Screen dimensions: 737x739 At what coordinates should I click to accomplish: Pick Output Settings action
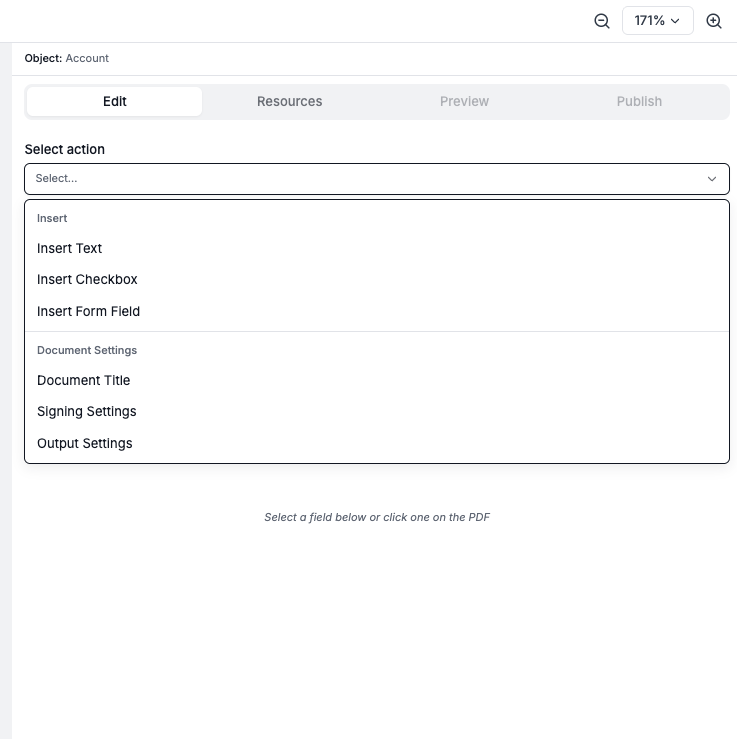(x=377, y=443)
